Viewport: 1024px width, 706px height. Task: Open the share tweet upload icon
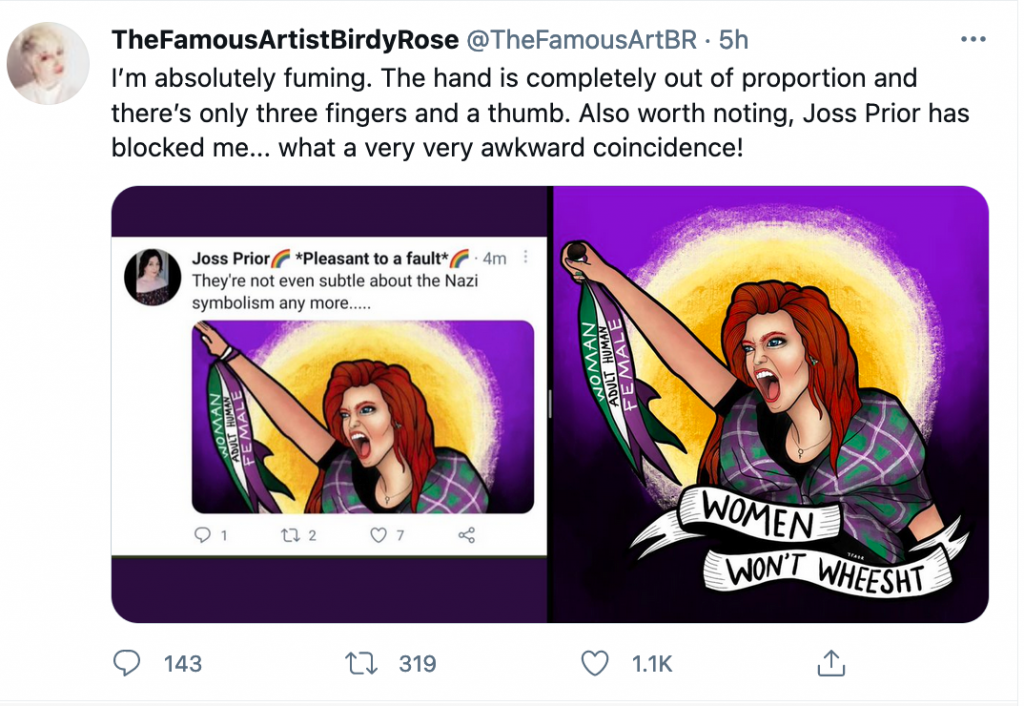832,662
